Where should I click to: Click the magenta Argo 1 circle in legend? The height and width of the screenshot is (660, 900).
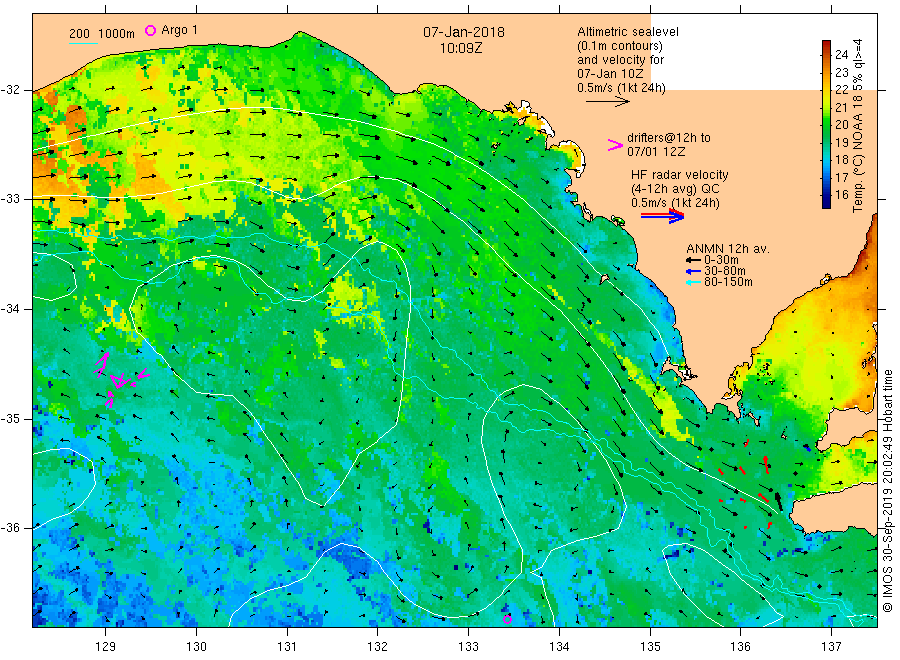(150, 30)
